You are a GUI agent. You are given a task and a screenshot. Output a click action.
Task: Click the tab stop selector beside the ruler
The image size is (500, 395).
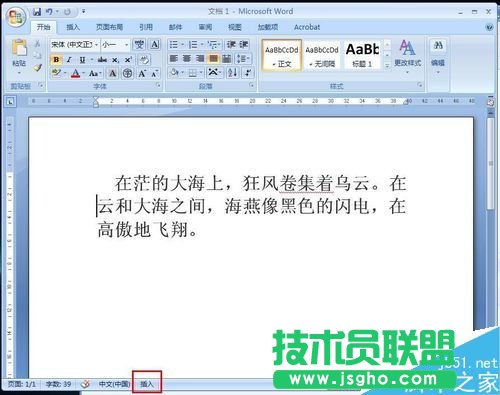(10, 101)
